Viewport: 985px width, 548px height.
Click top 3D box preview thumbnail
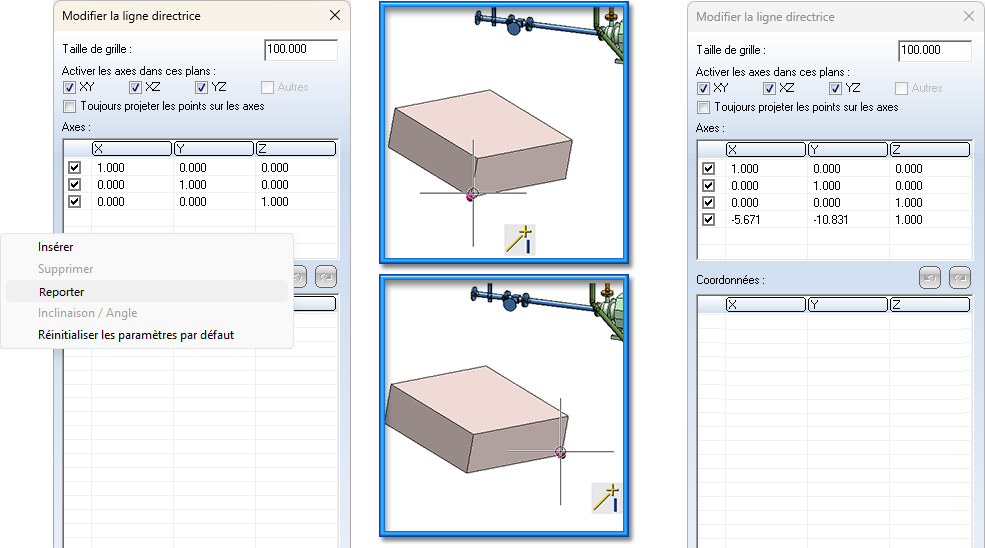(504, 133)
